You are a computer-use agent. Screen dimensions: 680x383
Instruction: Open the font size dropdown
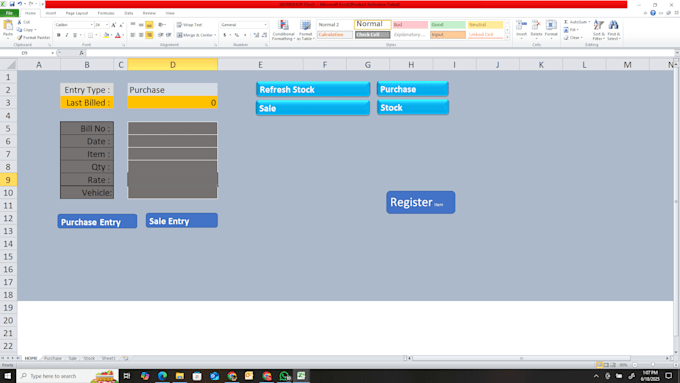click(x=107, y=25)
